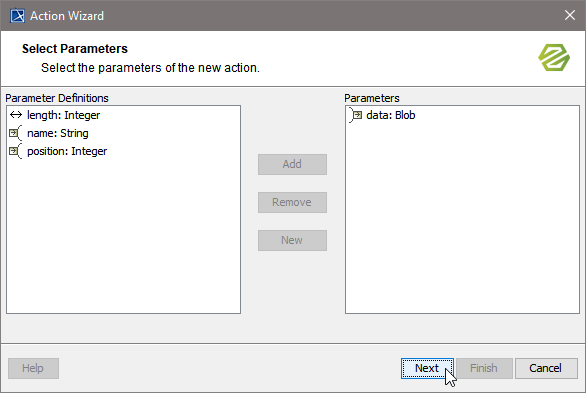Viewport: 586px width, 393px height.
Task: Close the Action Wizard window
Action: click(x=570, y=15)
